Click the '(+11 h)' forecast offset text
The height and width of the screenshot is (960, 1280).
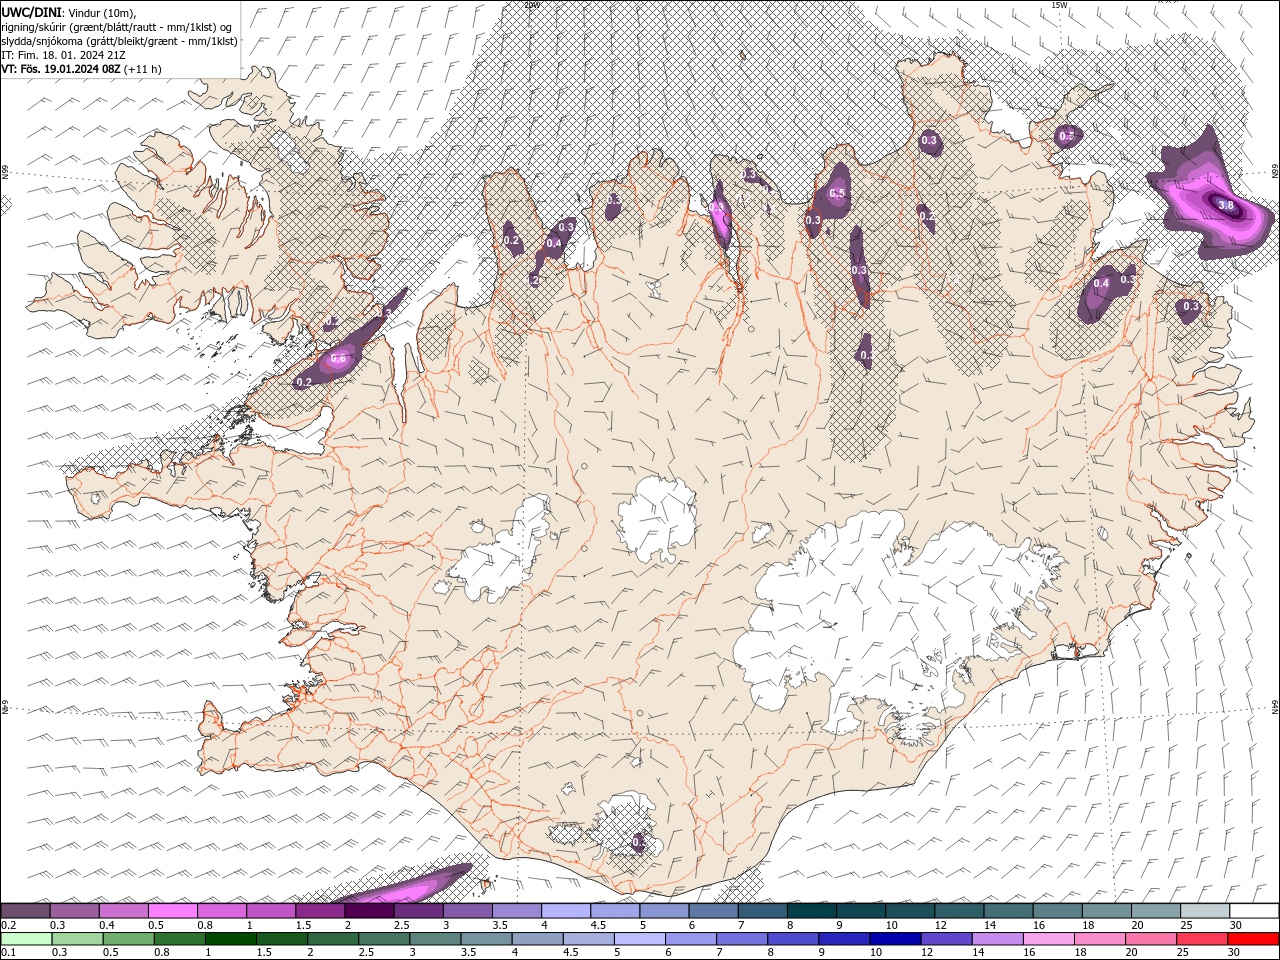144,69
